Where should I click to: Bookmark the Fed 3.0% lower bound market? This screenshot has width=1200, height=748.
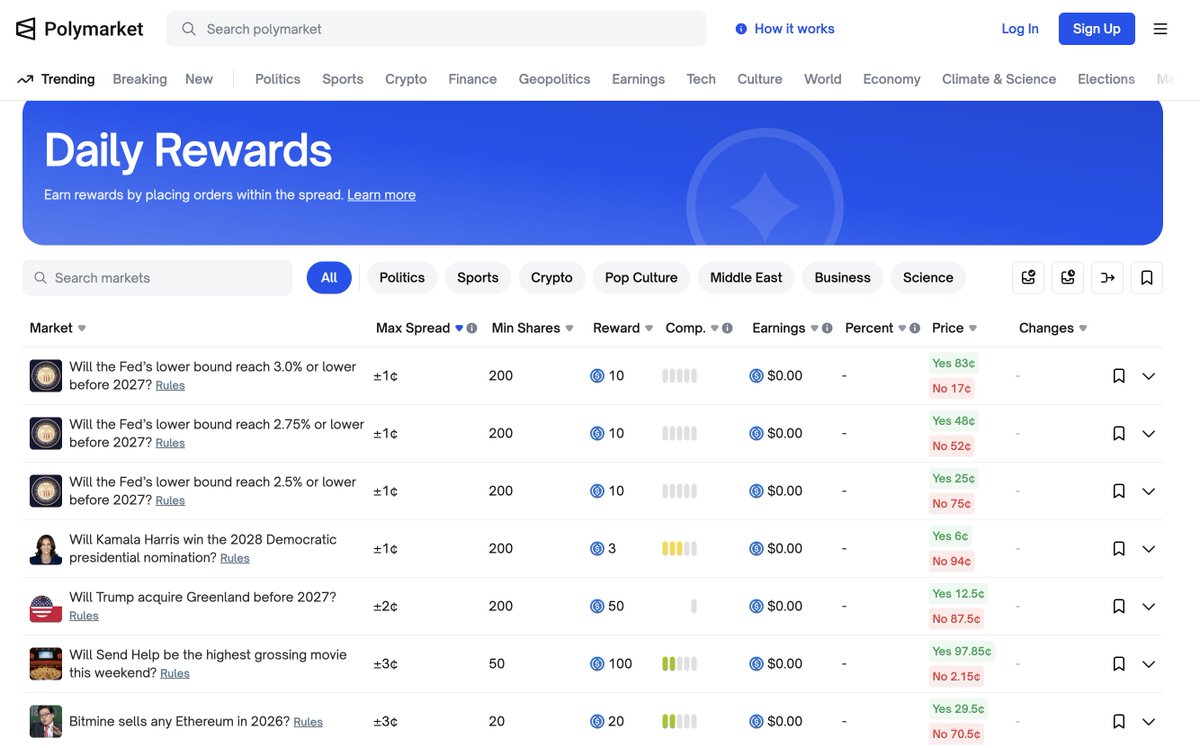1119,376
